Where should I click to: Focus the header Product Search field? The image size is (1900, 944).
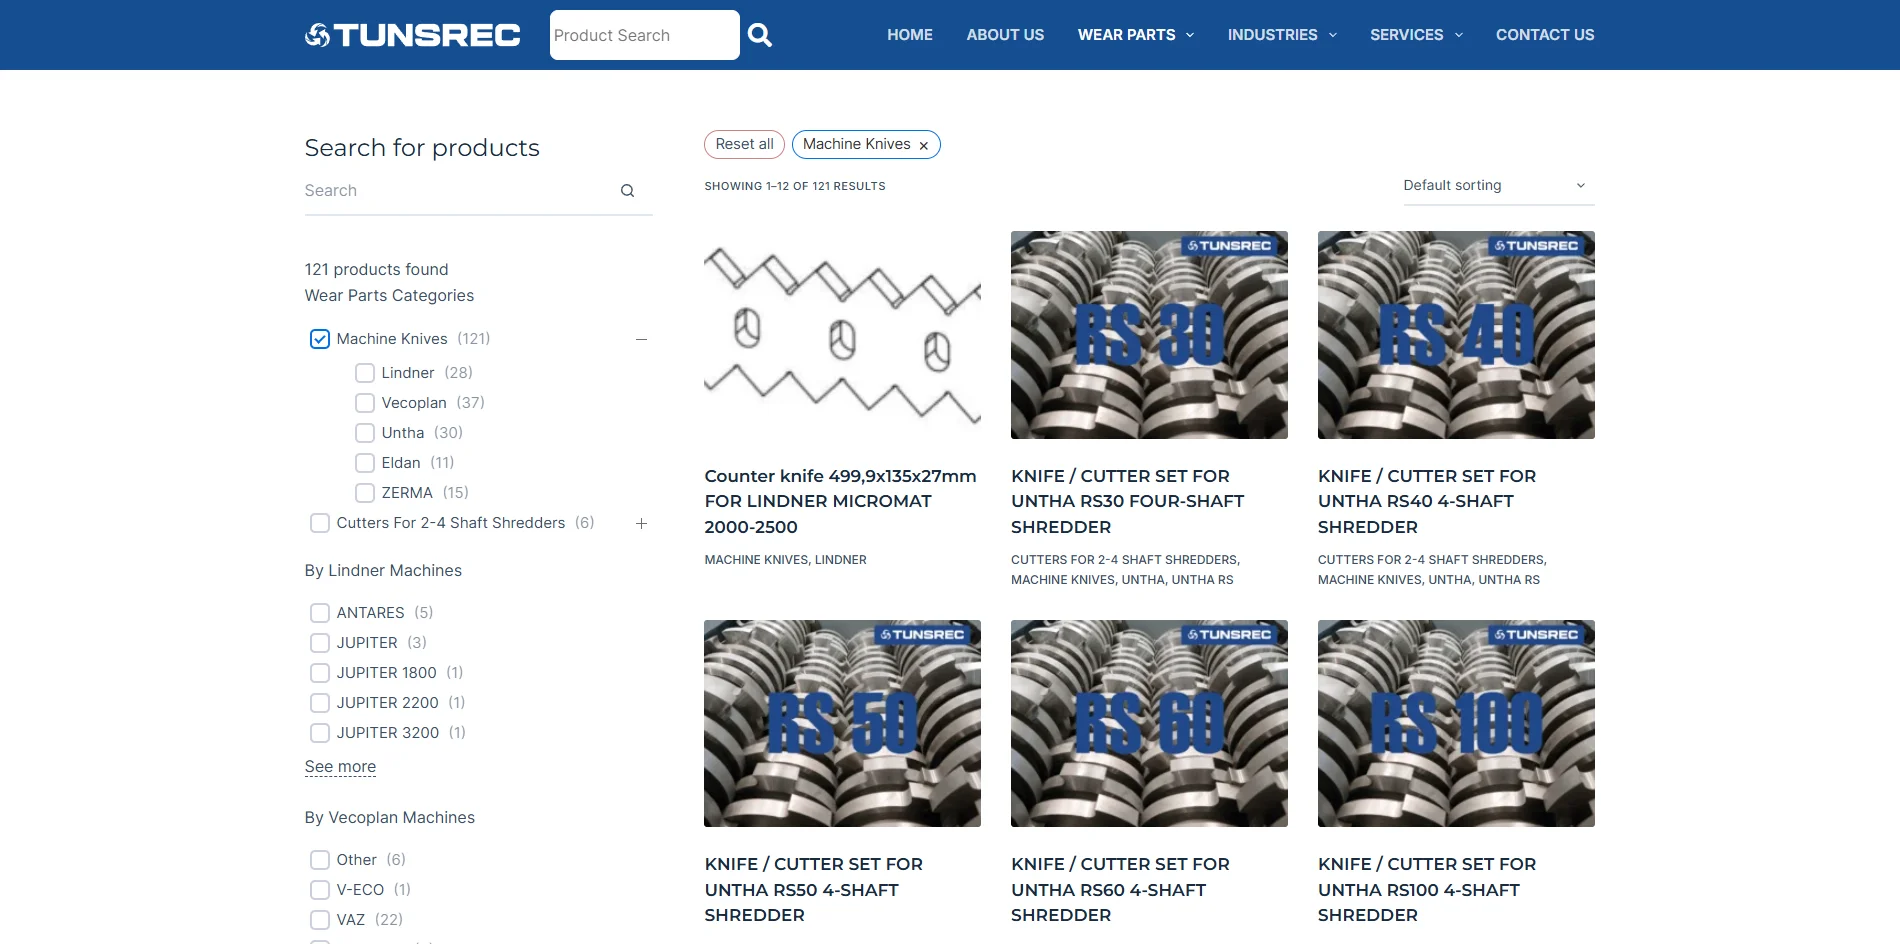(x=645, y=35)
